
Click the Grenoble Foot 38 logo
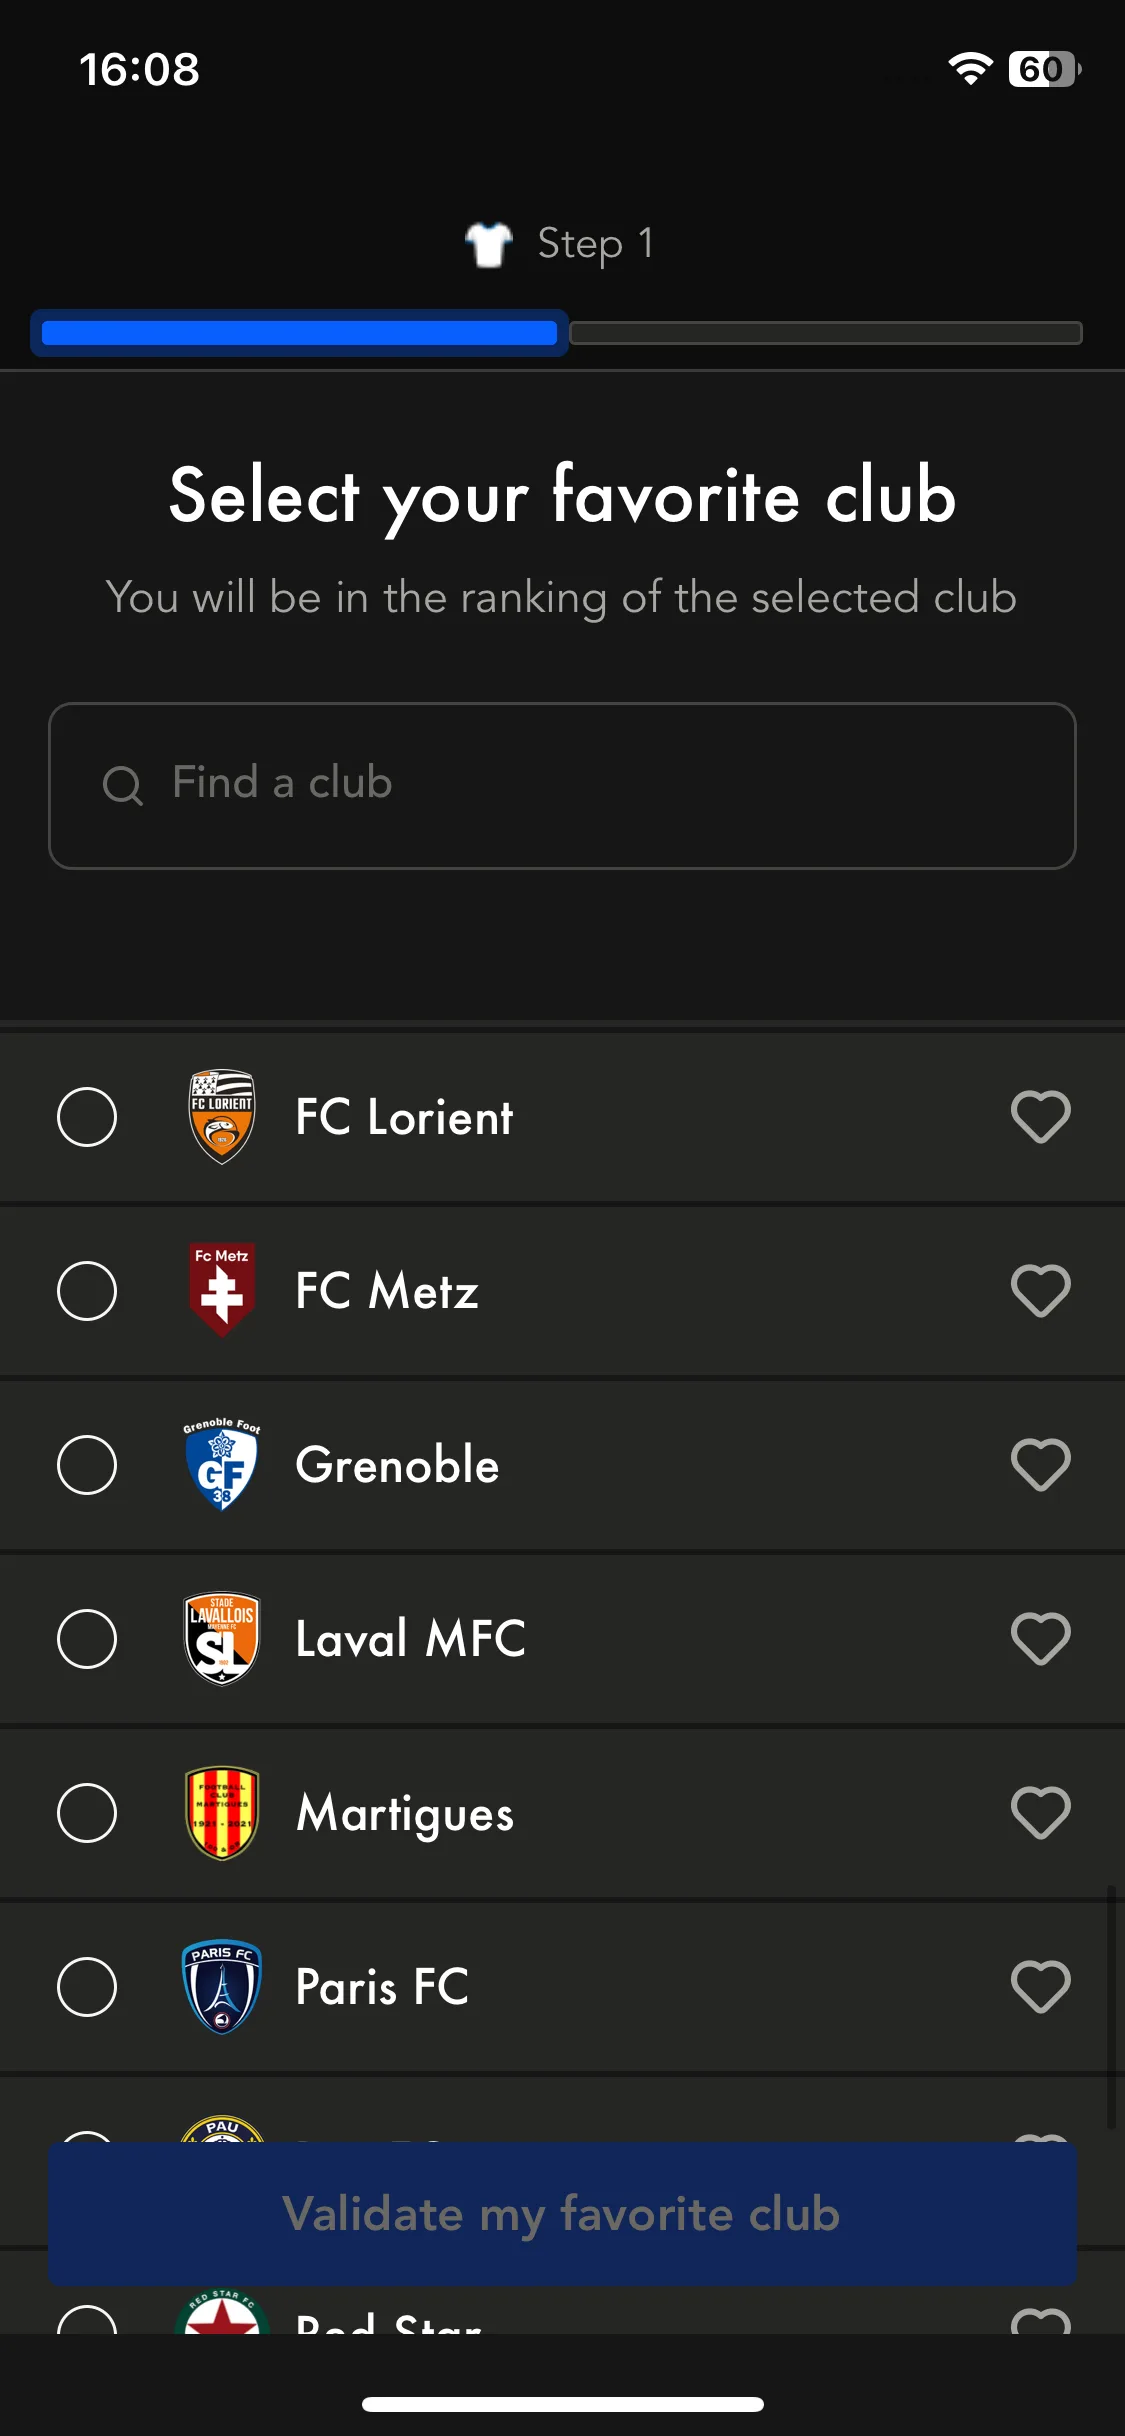222,1464
